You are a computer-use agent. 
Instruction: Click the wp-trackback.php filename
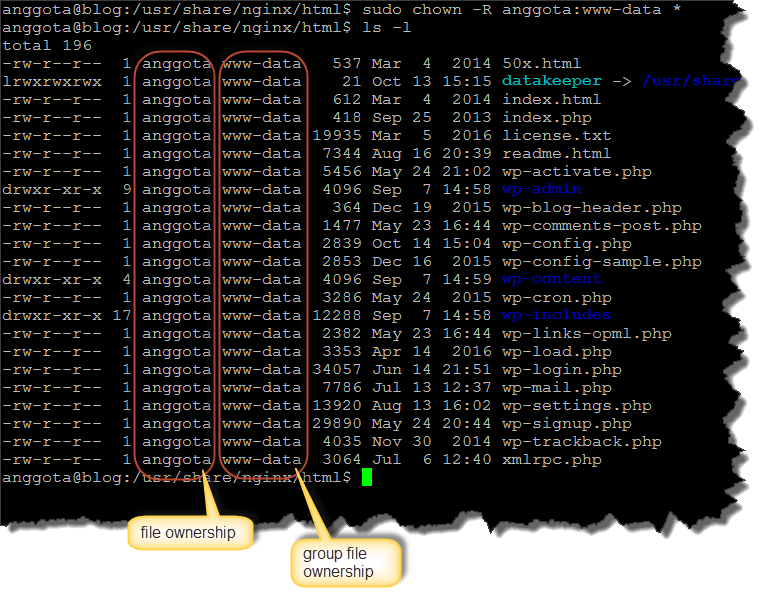click(581, 442)
